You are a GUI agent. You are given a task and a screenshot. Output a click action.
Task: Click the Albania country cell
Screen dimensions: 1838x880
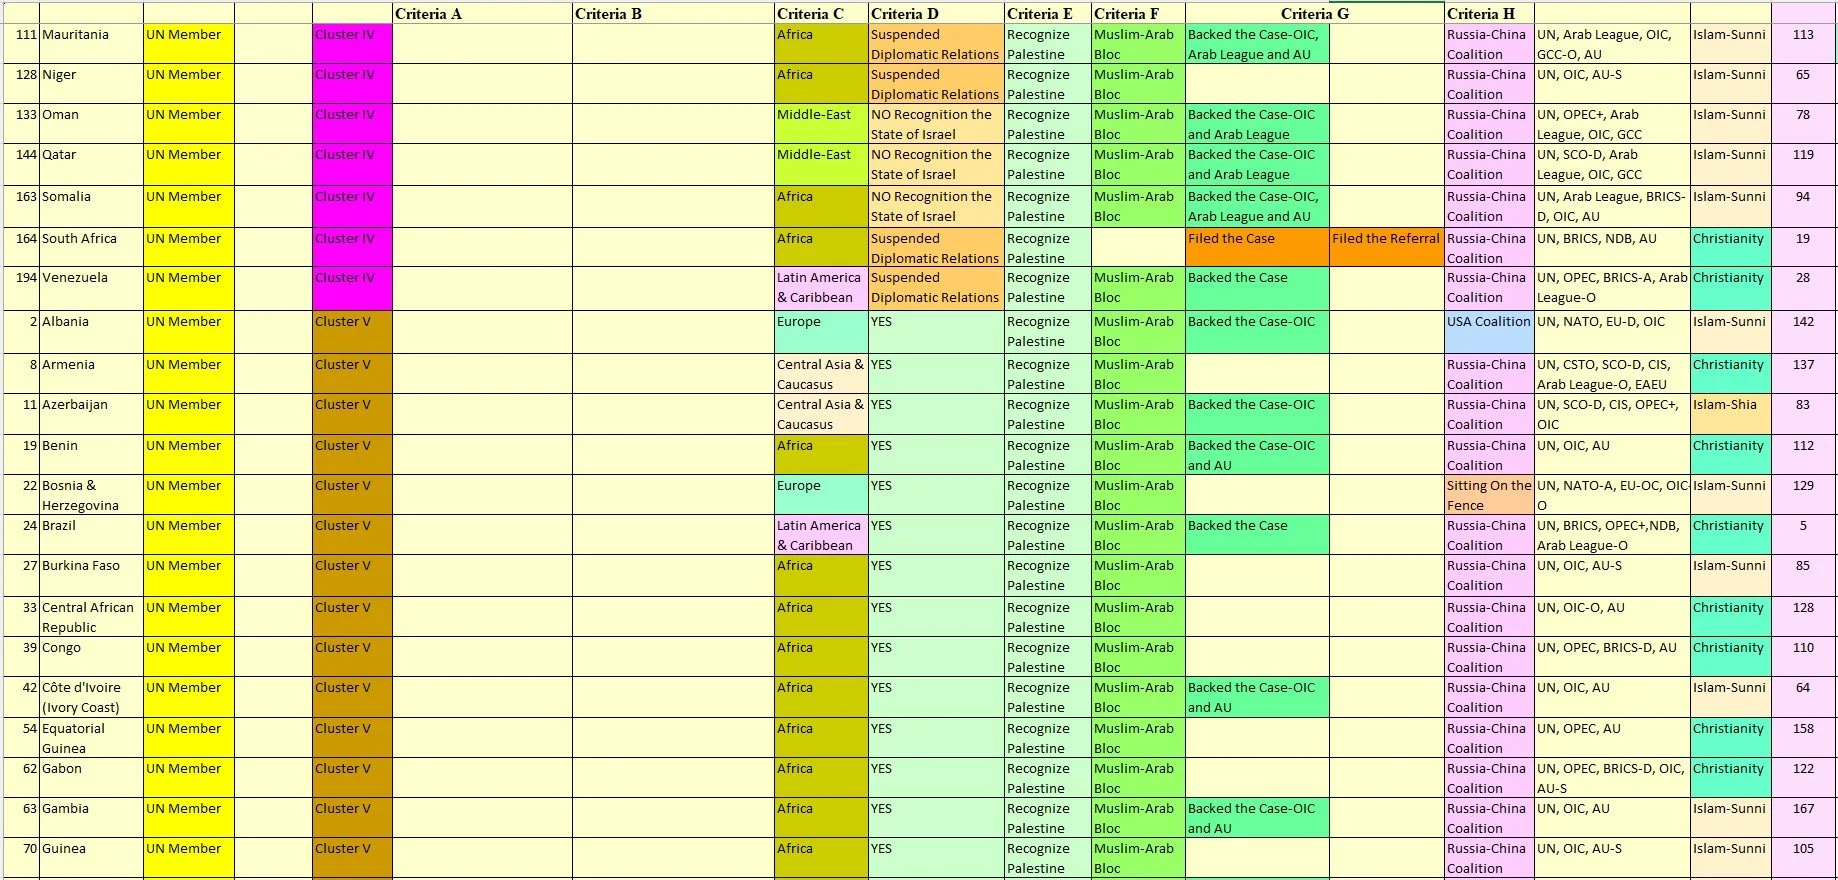[91, 332]
